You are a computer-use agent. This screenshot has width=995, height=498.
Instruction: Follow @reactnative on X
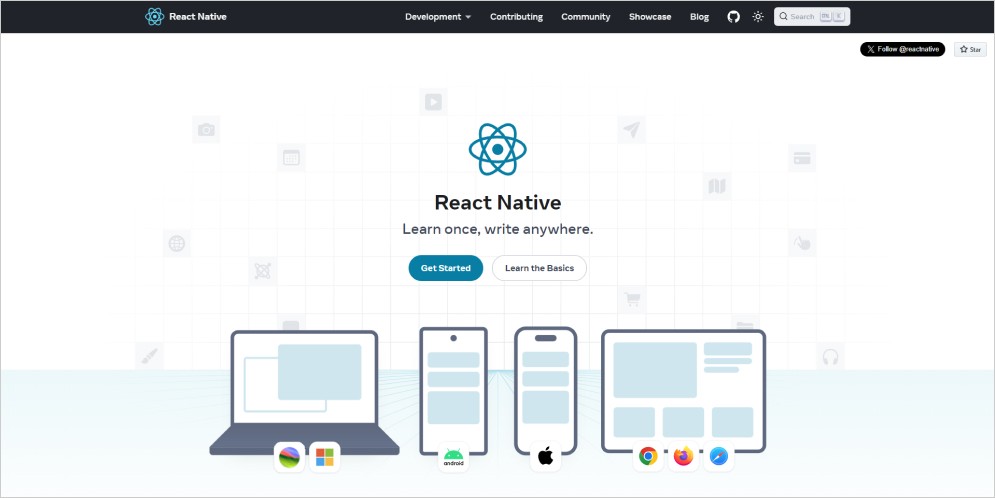tap(902, 49)
